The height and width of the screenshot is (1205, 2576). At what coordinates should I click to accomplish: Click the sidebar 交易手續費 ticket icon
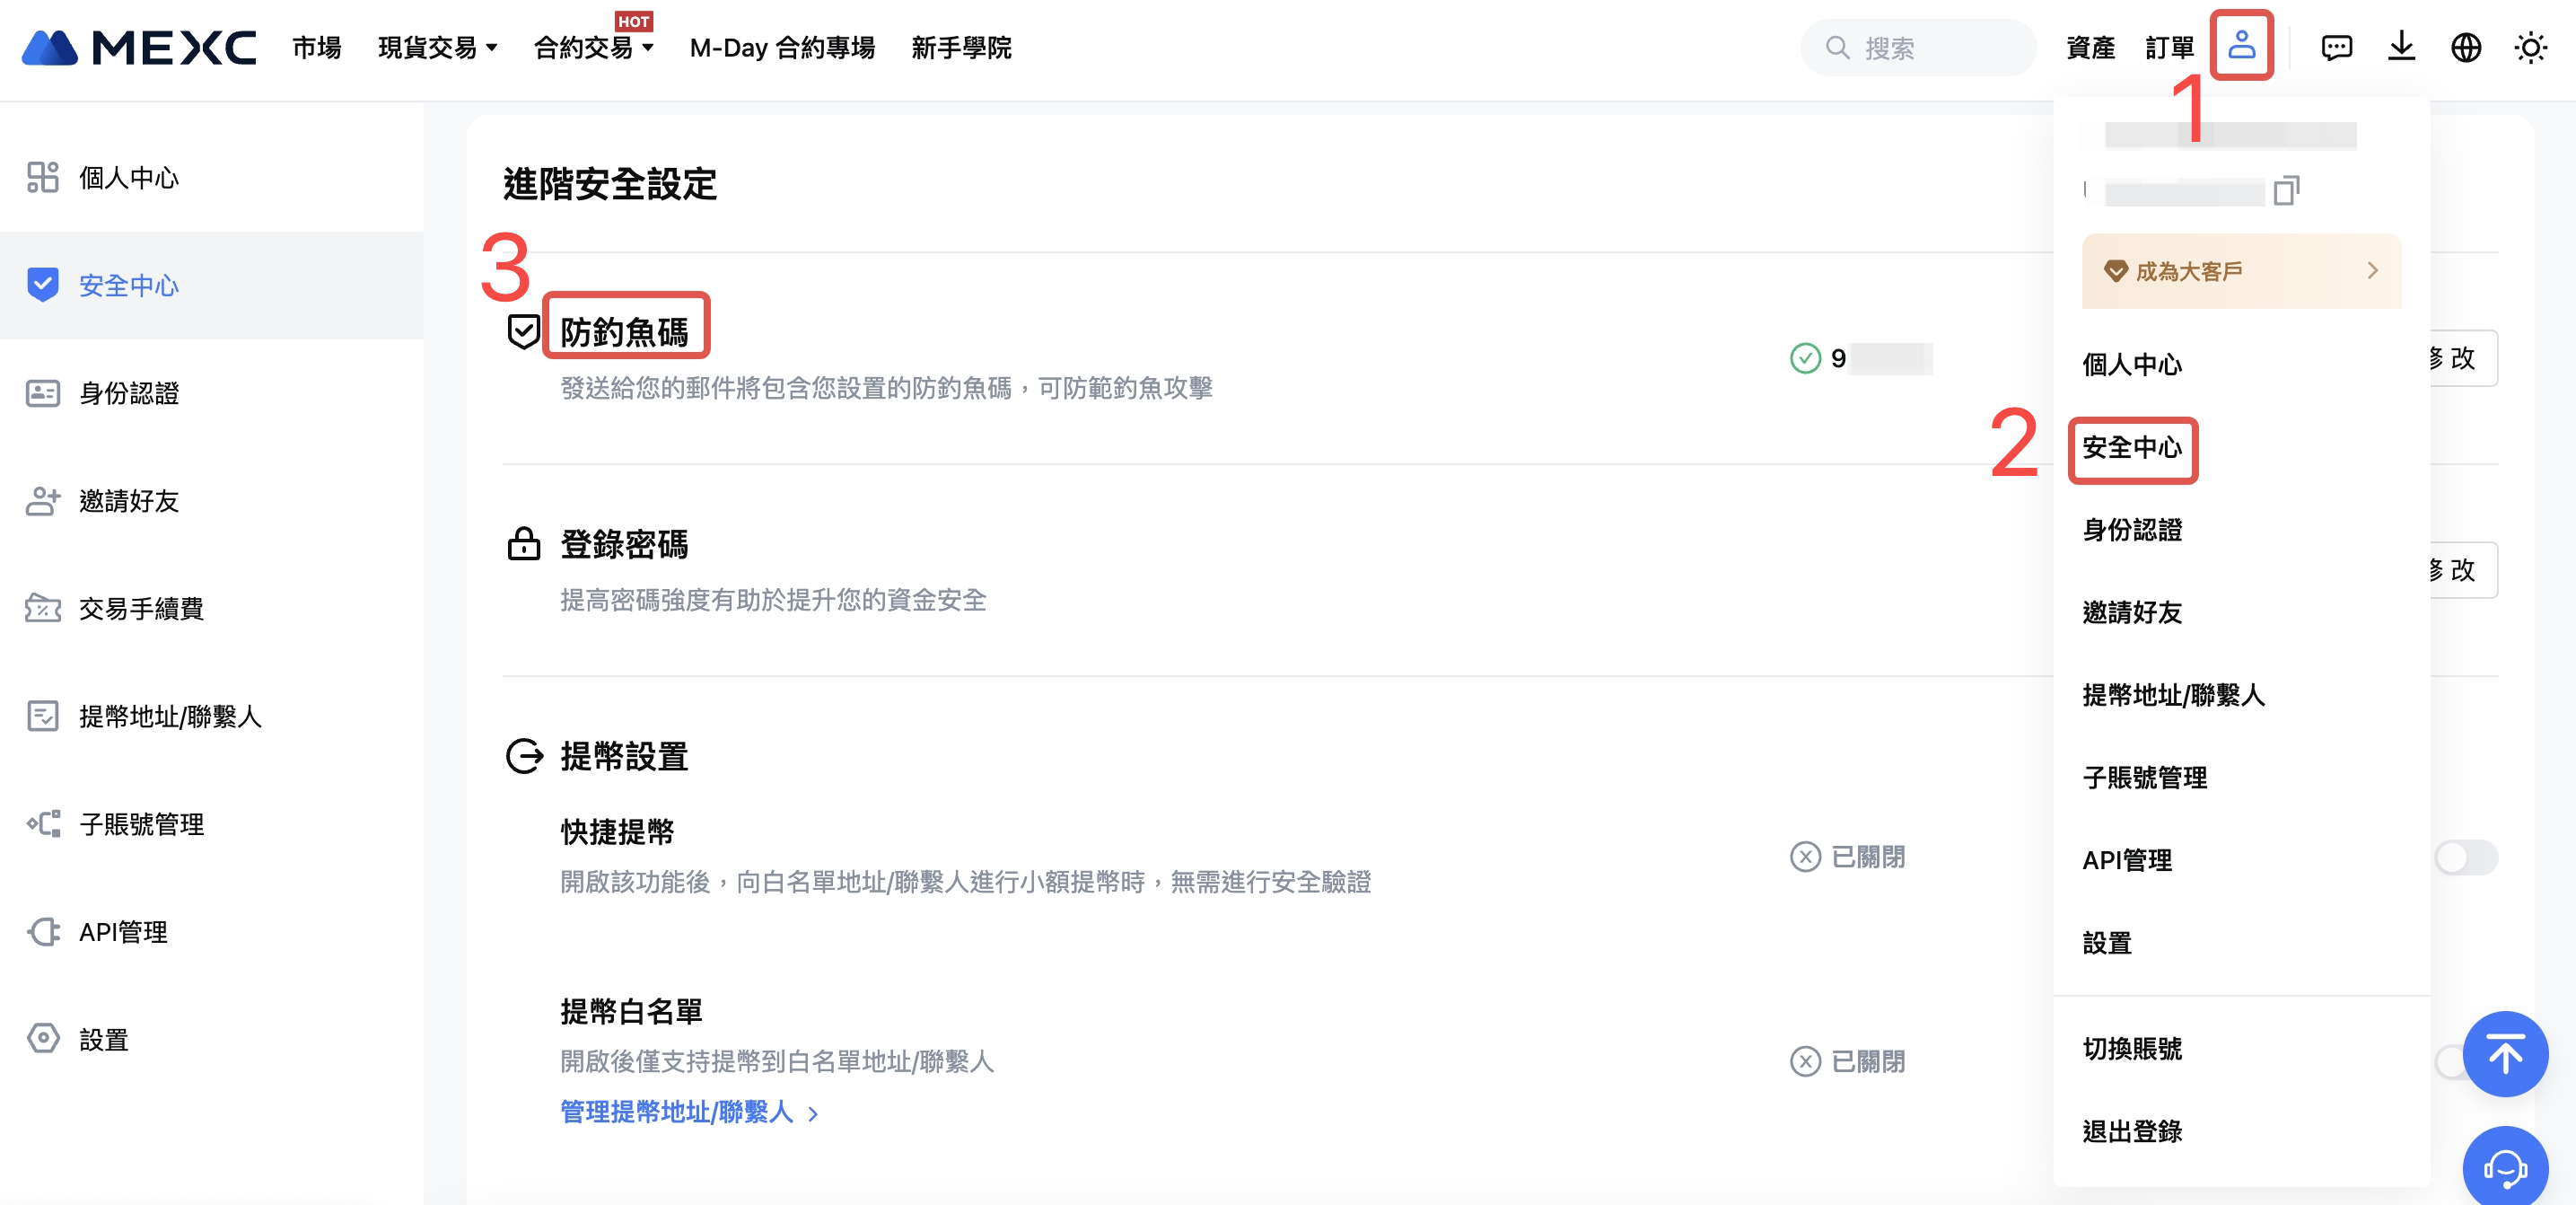tap(43, 608)
